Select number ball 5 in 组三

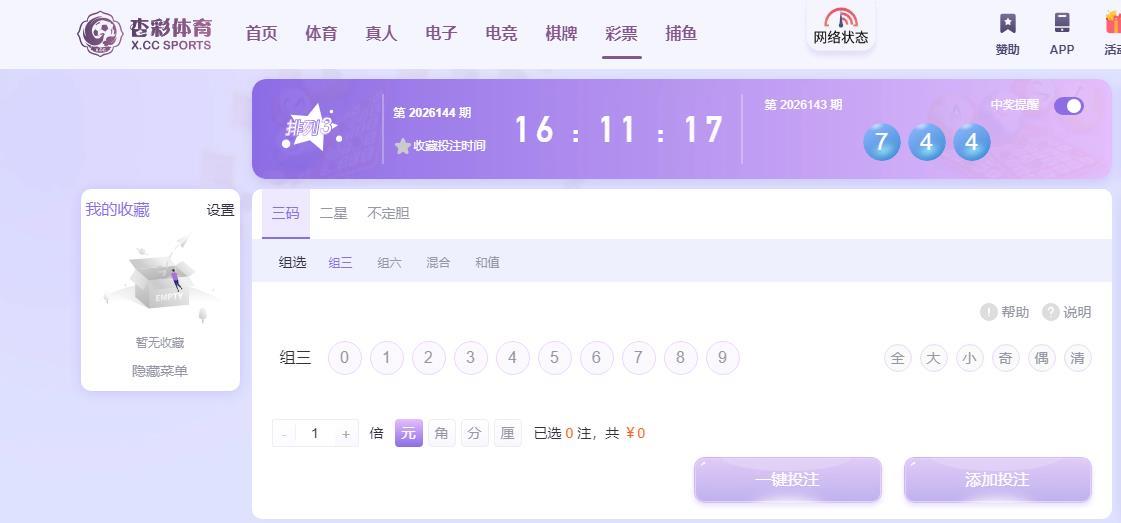tap(555, 358)
